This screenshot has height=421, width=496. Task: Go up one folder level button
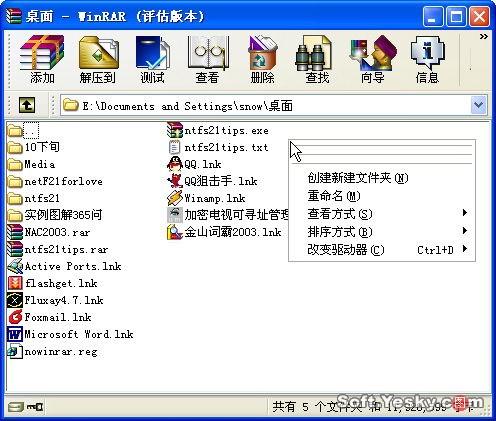point(27,105)
